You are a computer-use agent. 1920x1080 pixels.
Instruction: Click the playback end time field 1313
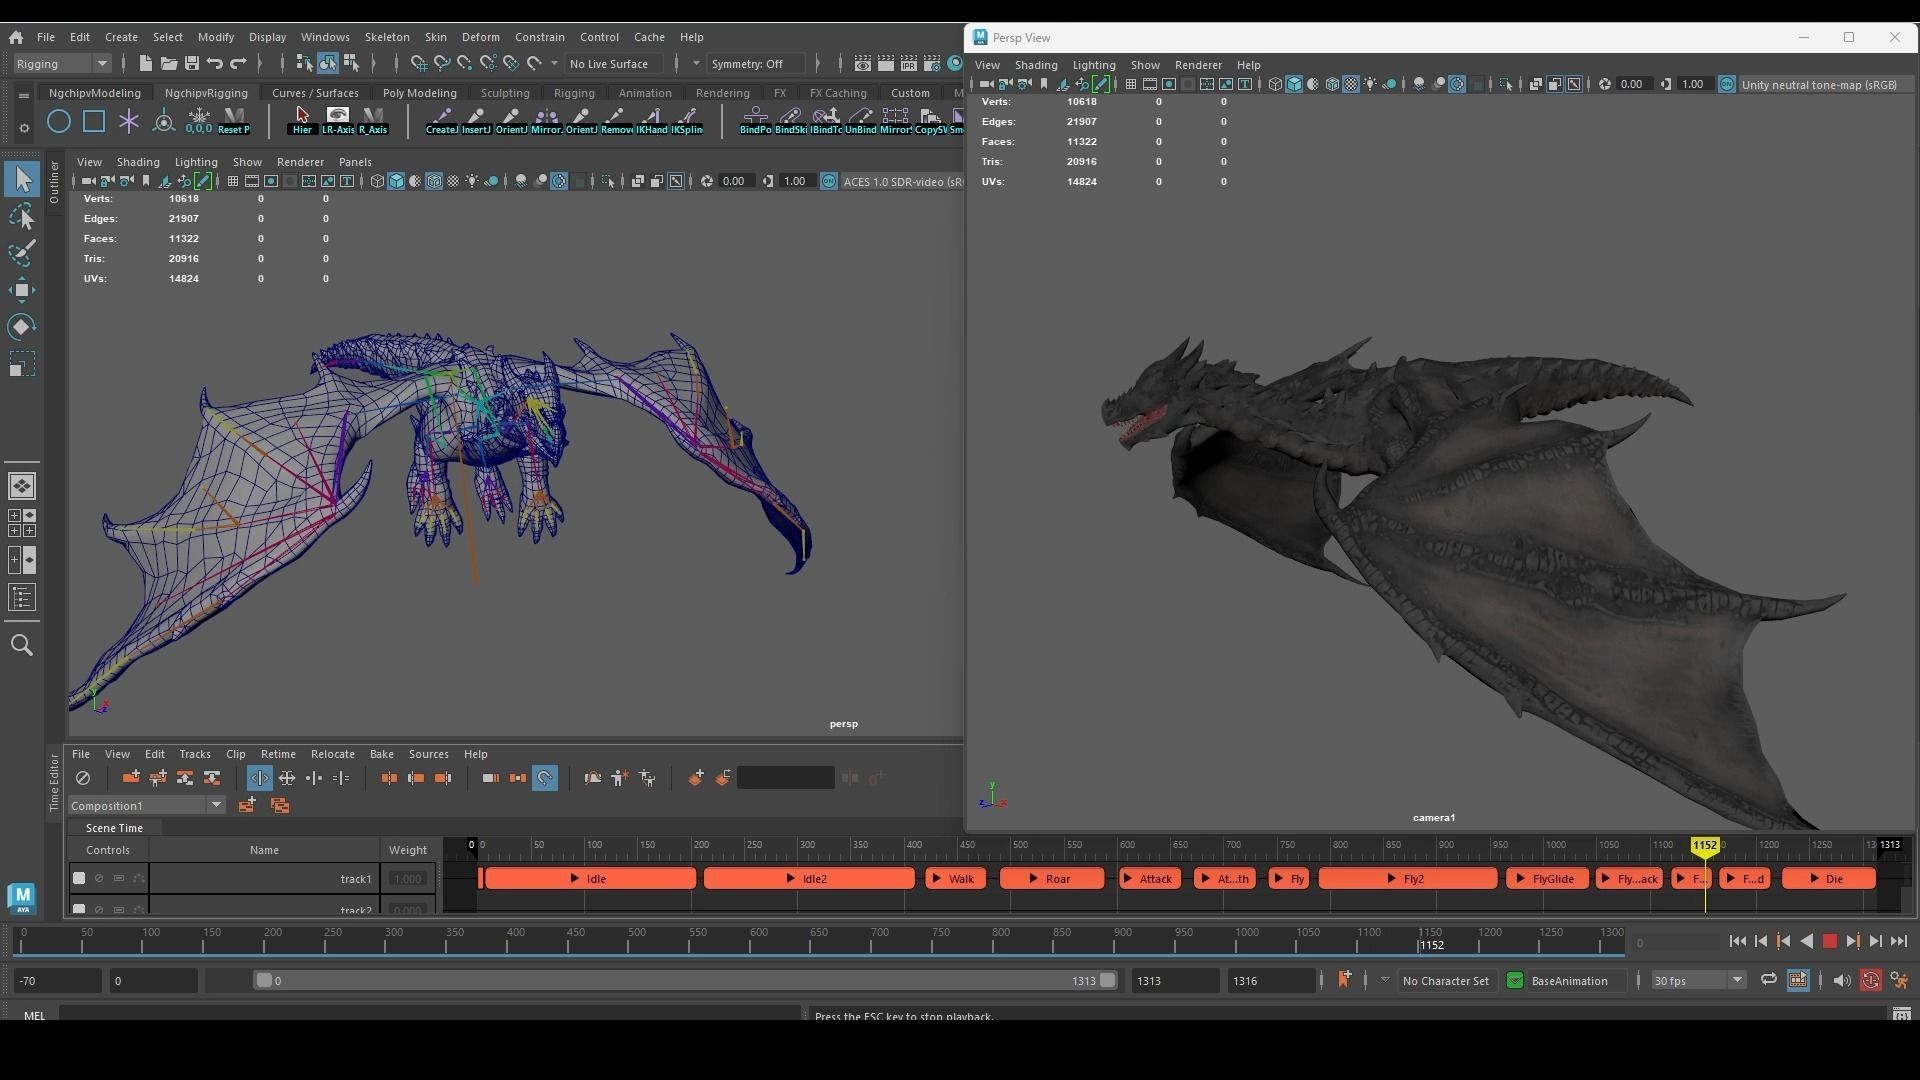[x=1175, y=981]
